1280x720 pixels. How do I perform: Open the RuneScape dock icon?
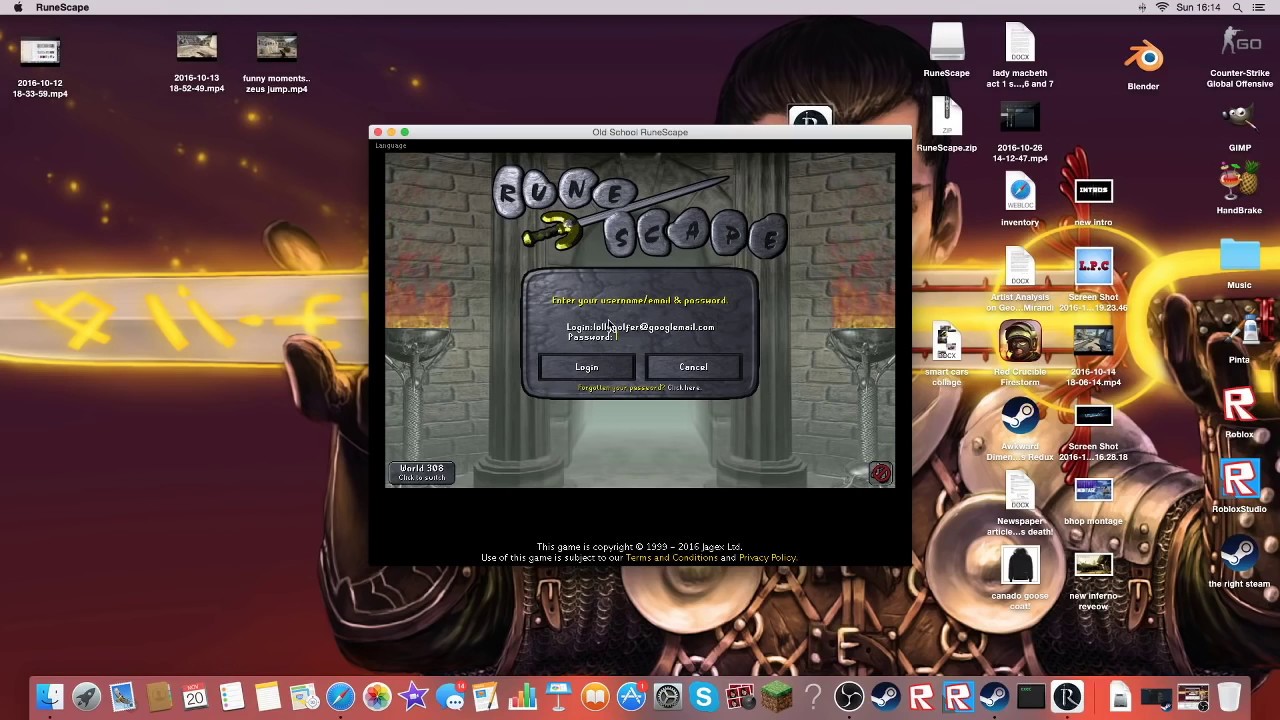tap(1067, 696)
